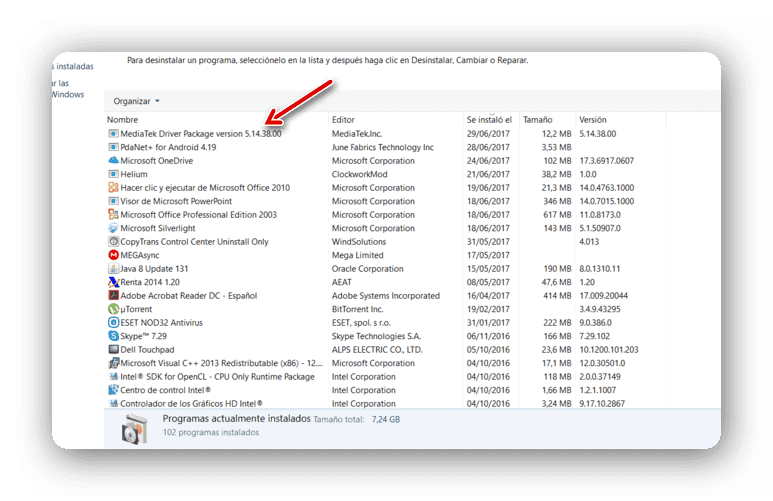Click the Centro de control Intel icon
The width and height of the screenshot is (773, 501).
click(x=113, y=390)
